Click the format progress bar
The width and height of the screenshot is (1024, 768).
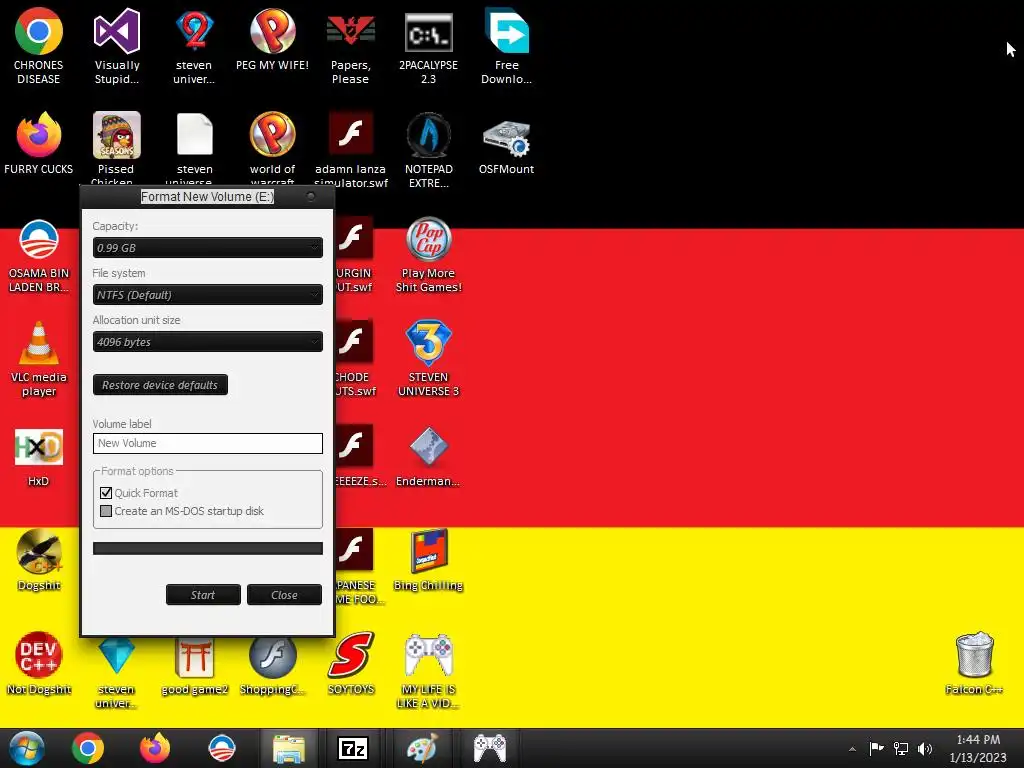tap(208, 549)
